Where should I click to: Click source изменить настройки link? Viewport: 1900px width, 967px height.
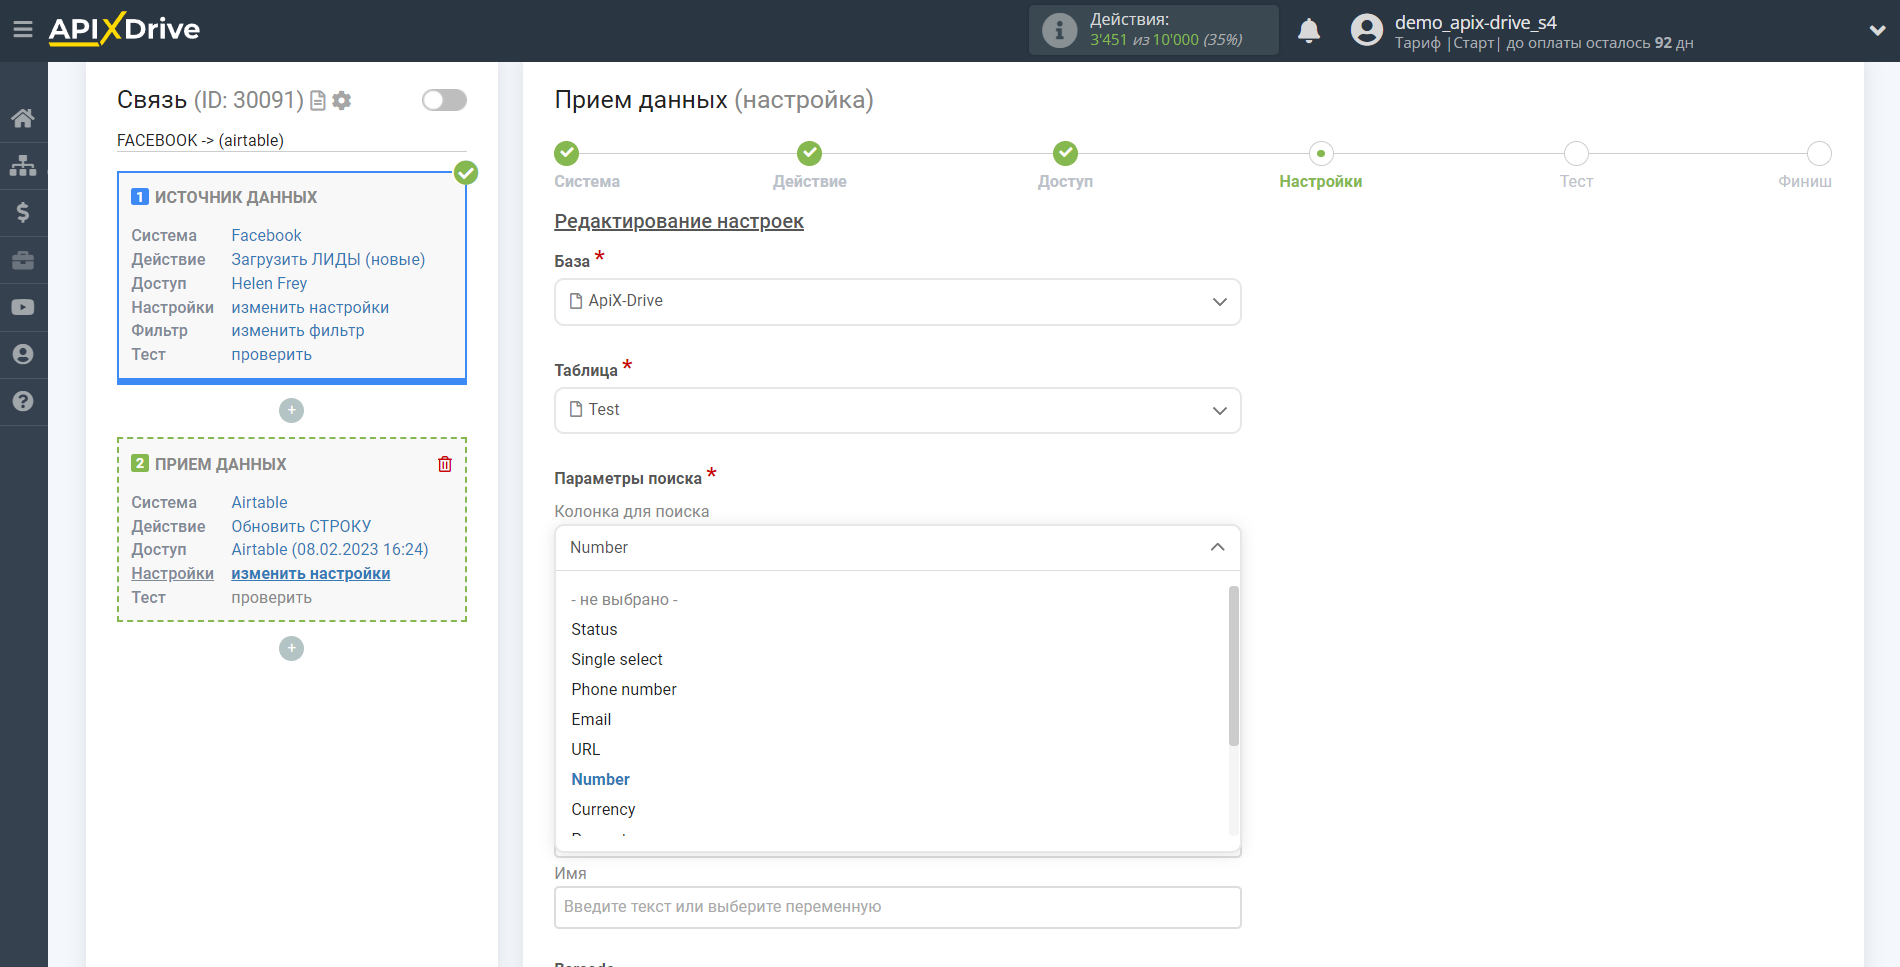click(x=310, y=308)
